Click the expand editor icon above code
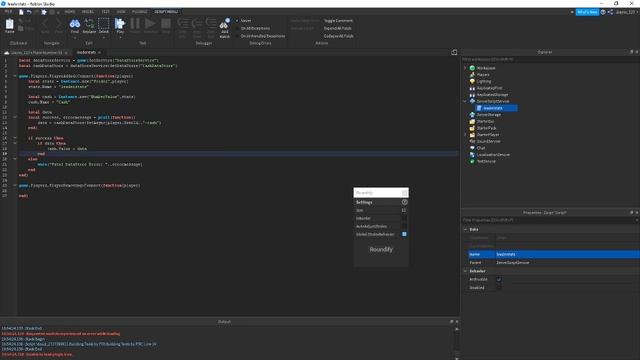640x360 pixels. pos(454,52)
